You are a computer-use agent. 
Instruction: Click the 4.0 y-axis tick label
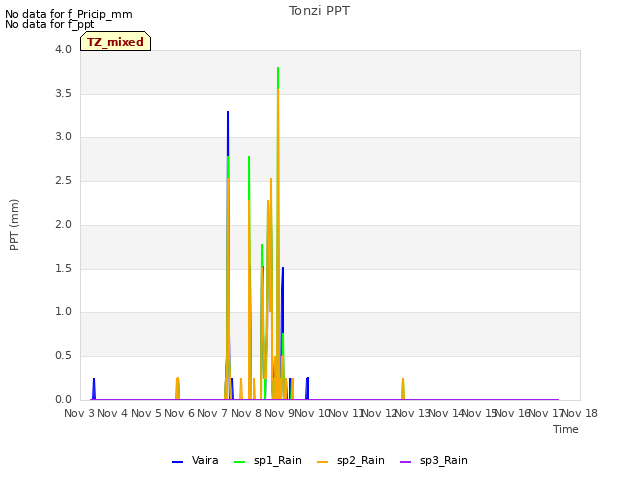[63, 49]
